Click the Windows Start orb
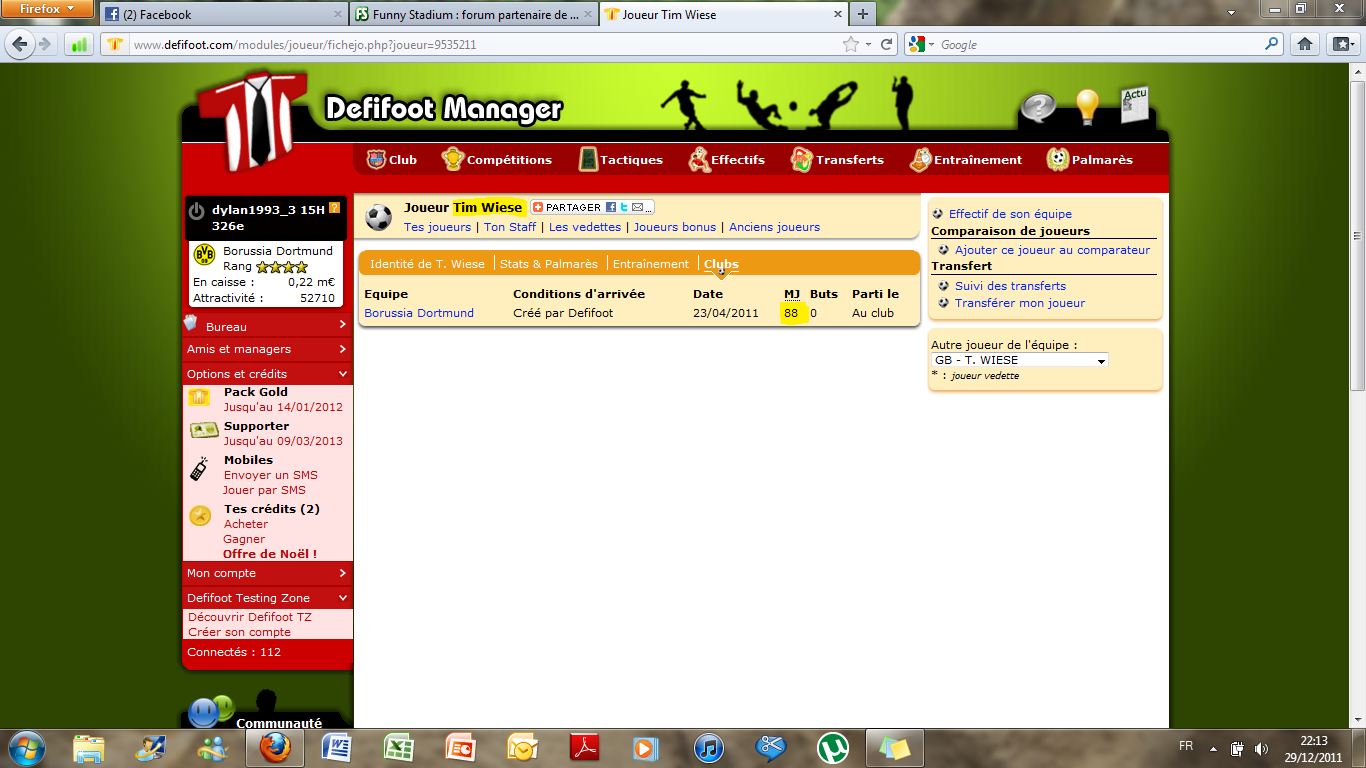The height and width of the screenshot is (768, 1366). pos(26,747)
